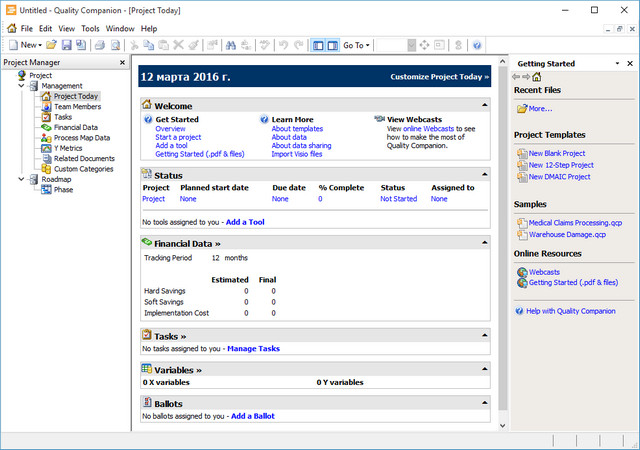Close the Project Manager panel
Viewport: 640px width, 450px height.
point(122,63)
